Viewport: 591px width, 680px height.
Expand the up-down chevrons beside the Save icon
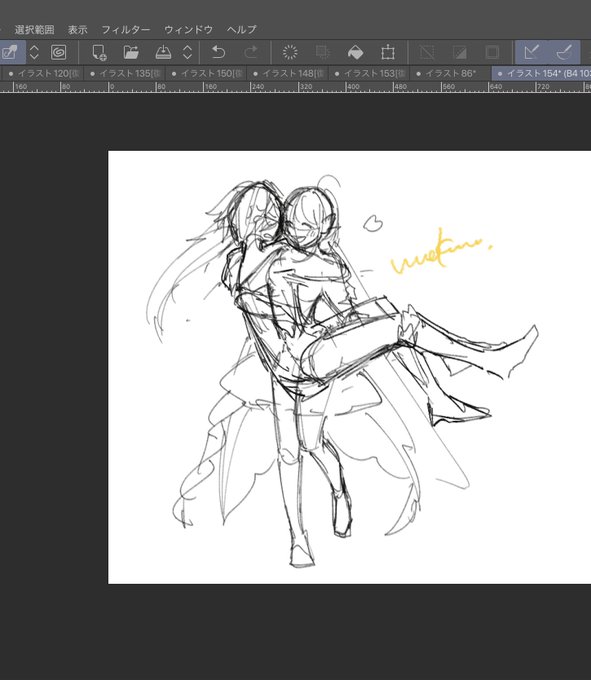187,52
